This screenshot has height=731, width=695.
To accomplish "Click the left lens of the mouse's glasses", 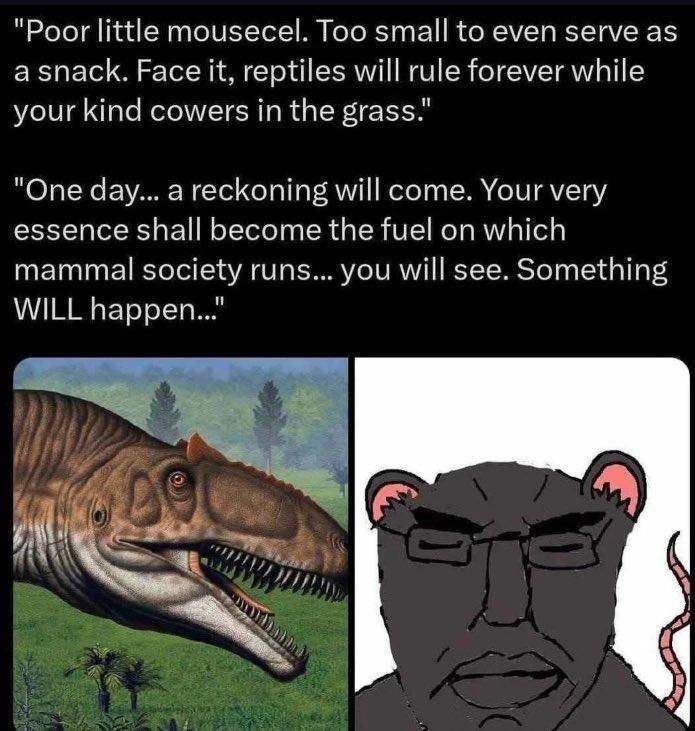I will (x=439, y=543).
